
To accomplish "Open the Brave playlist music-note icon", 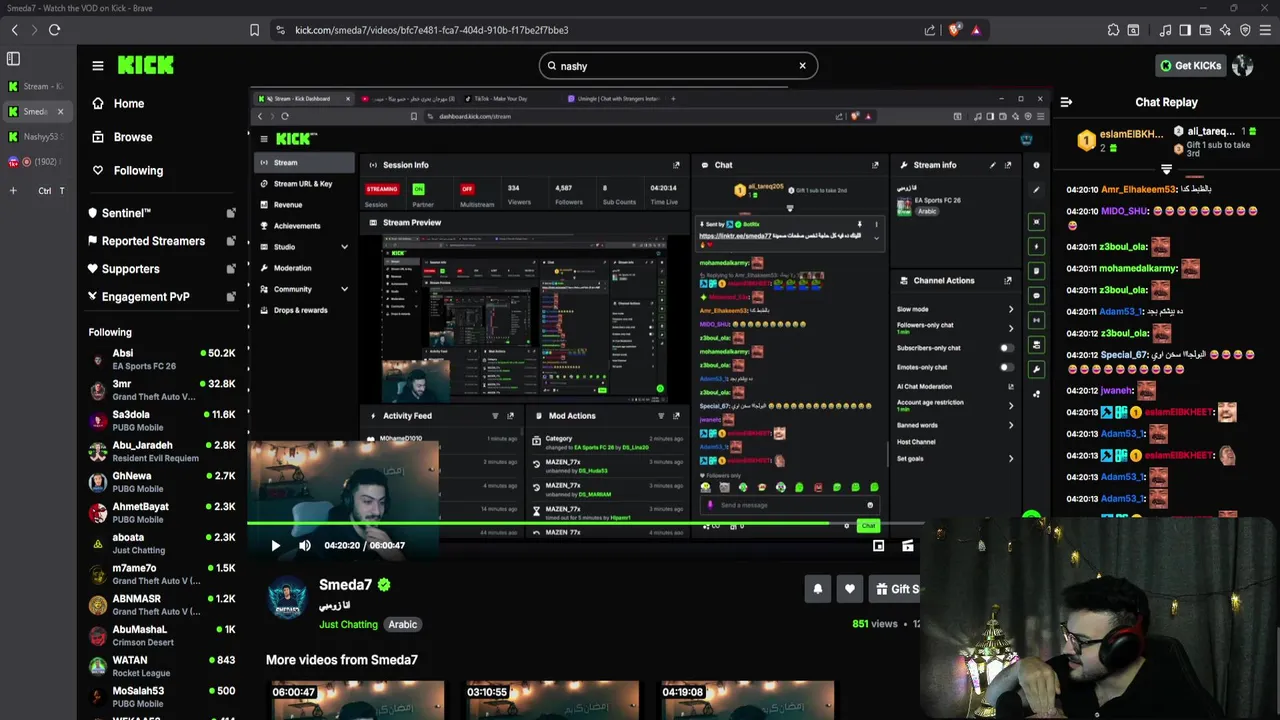I will tap(1165, 30).
